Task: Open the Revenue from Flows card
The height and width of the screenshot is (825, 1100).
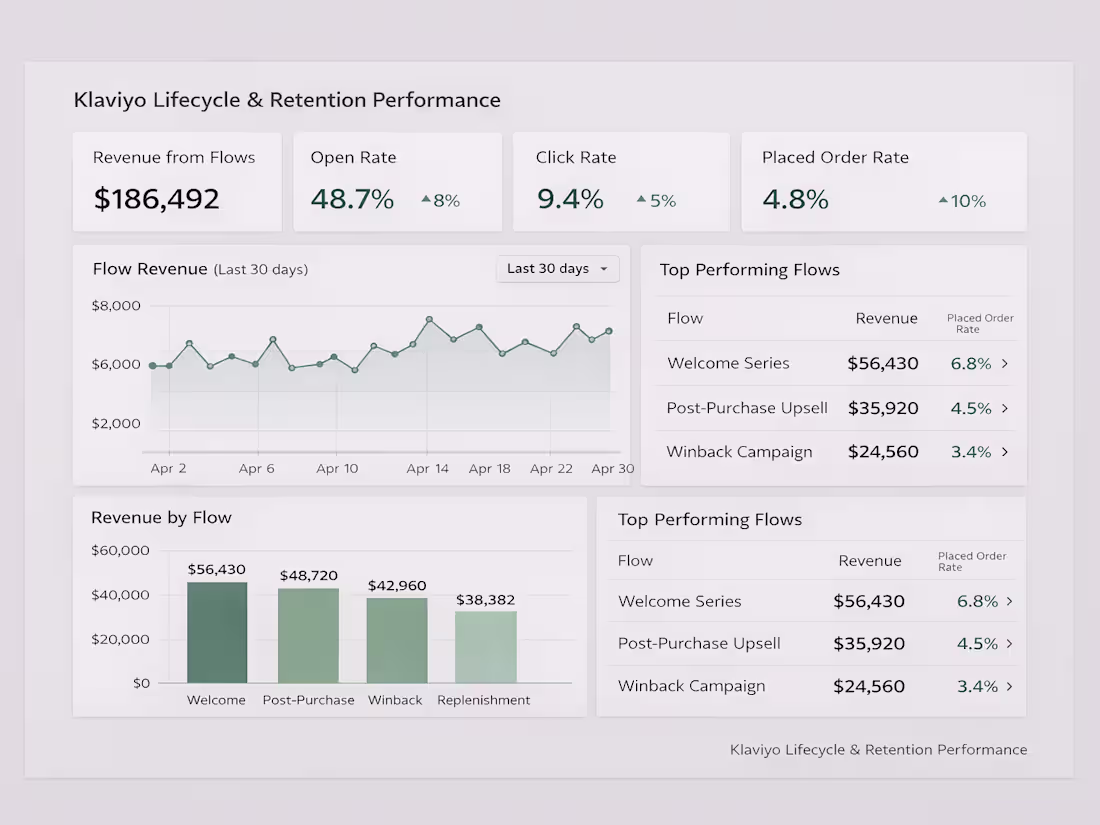Action: point(177,182)
